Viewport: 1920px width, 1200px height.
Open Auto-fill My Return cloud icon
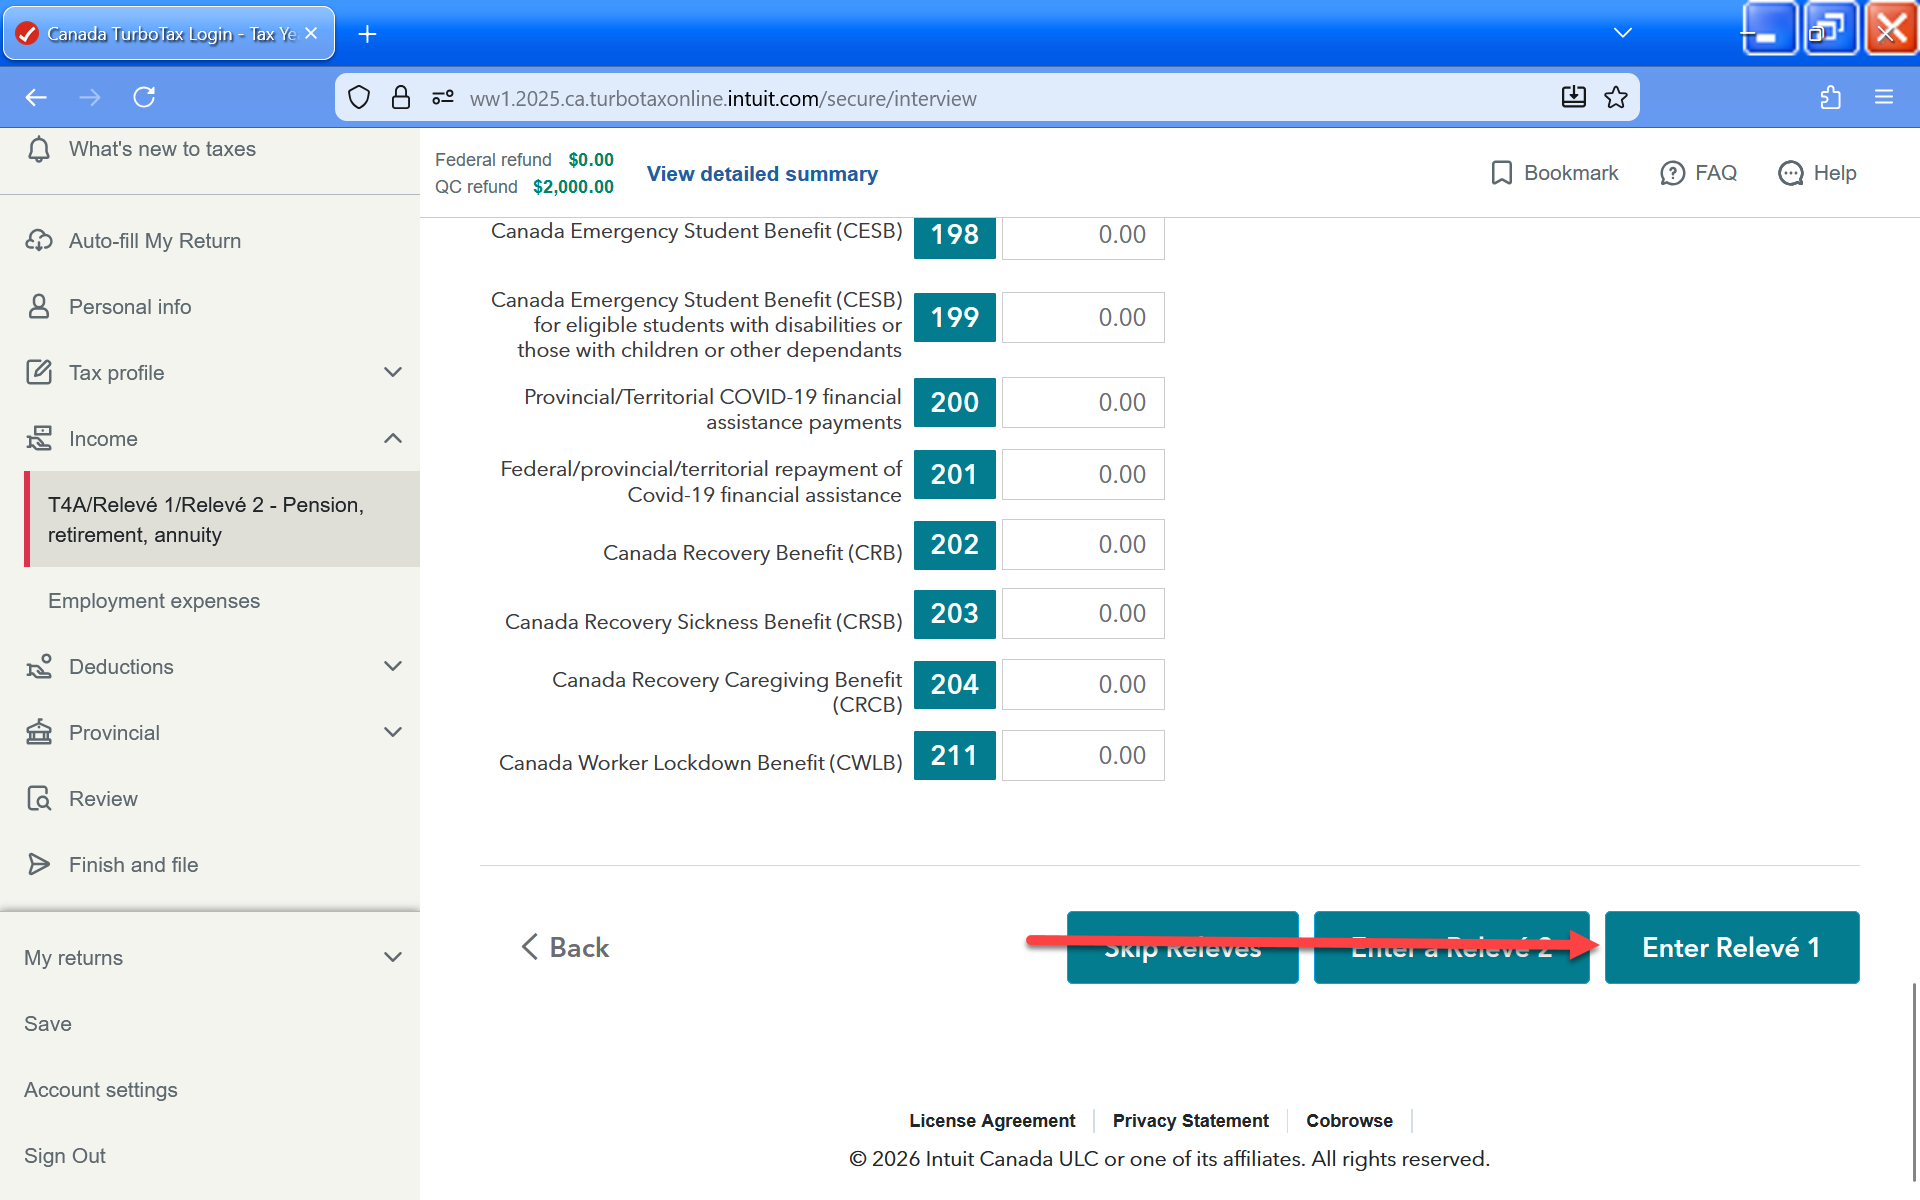[39, 241]
